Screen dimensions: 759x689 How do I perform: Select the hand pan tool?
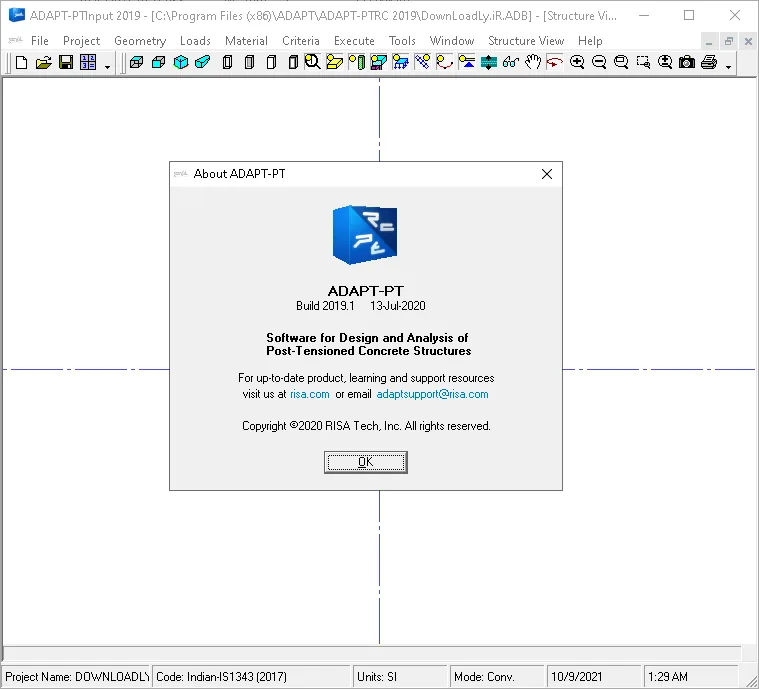click(x=533, y=62)
